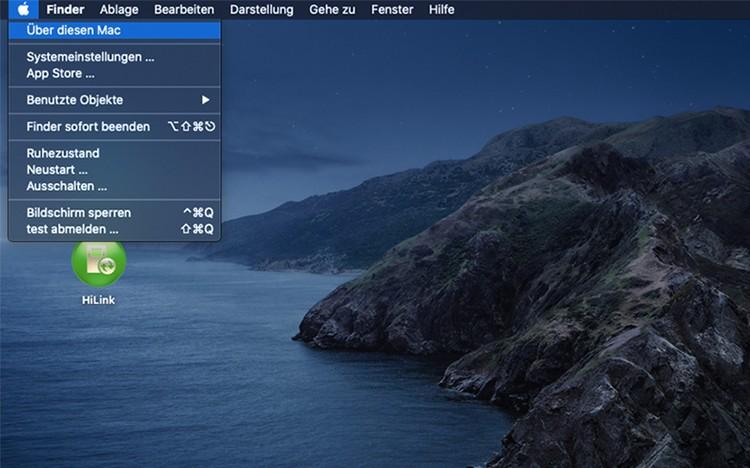Select 'Finder sofort beenden'

(x=88, y=127)
